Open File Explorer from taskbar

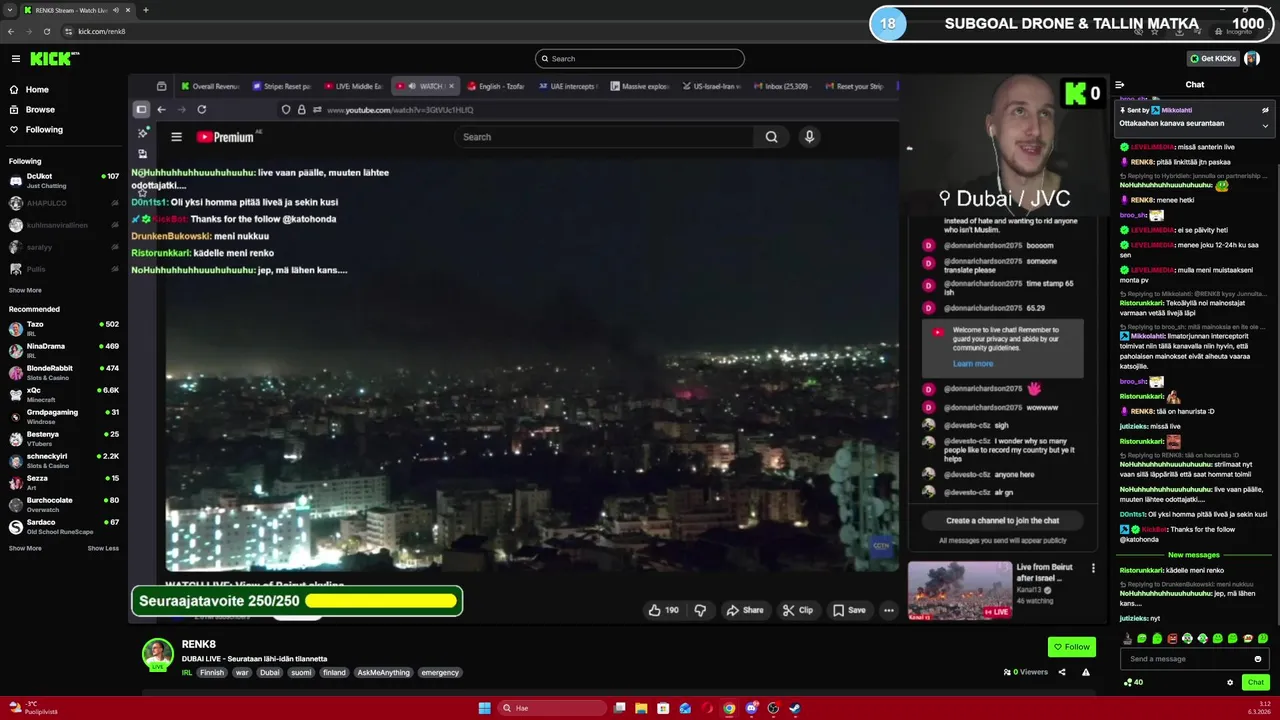(x=641, y=708)
